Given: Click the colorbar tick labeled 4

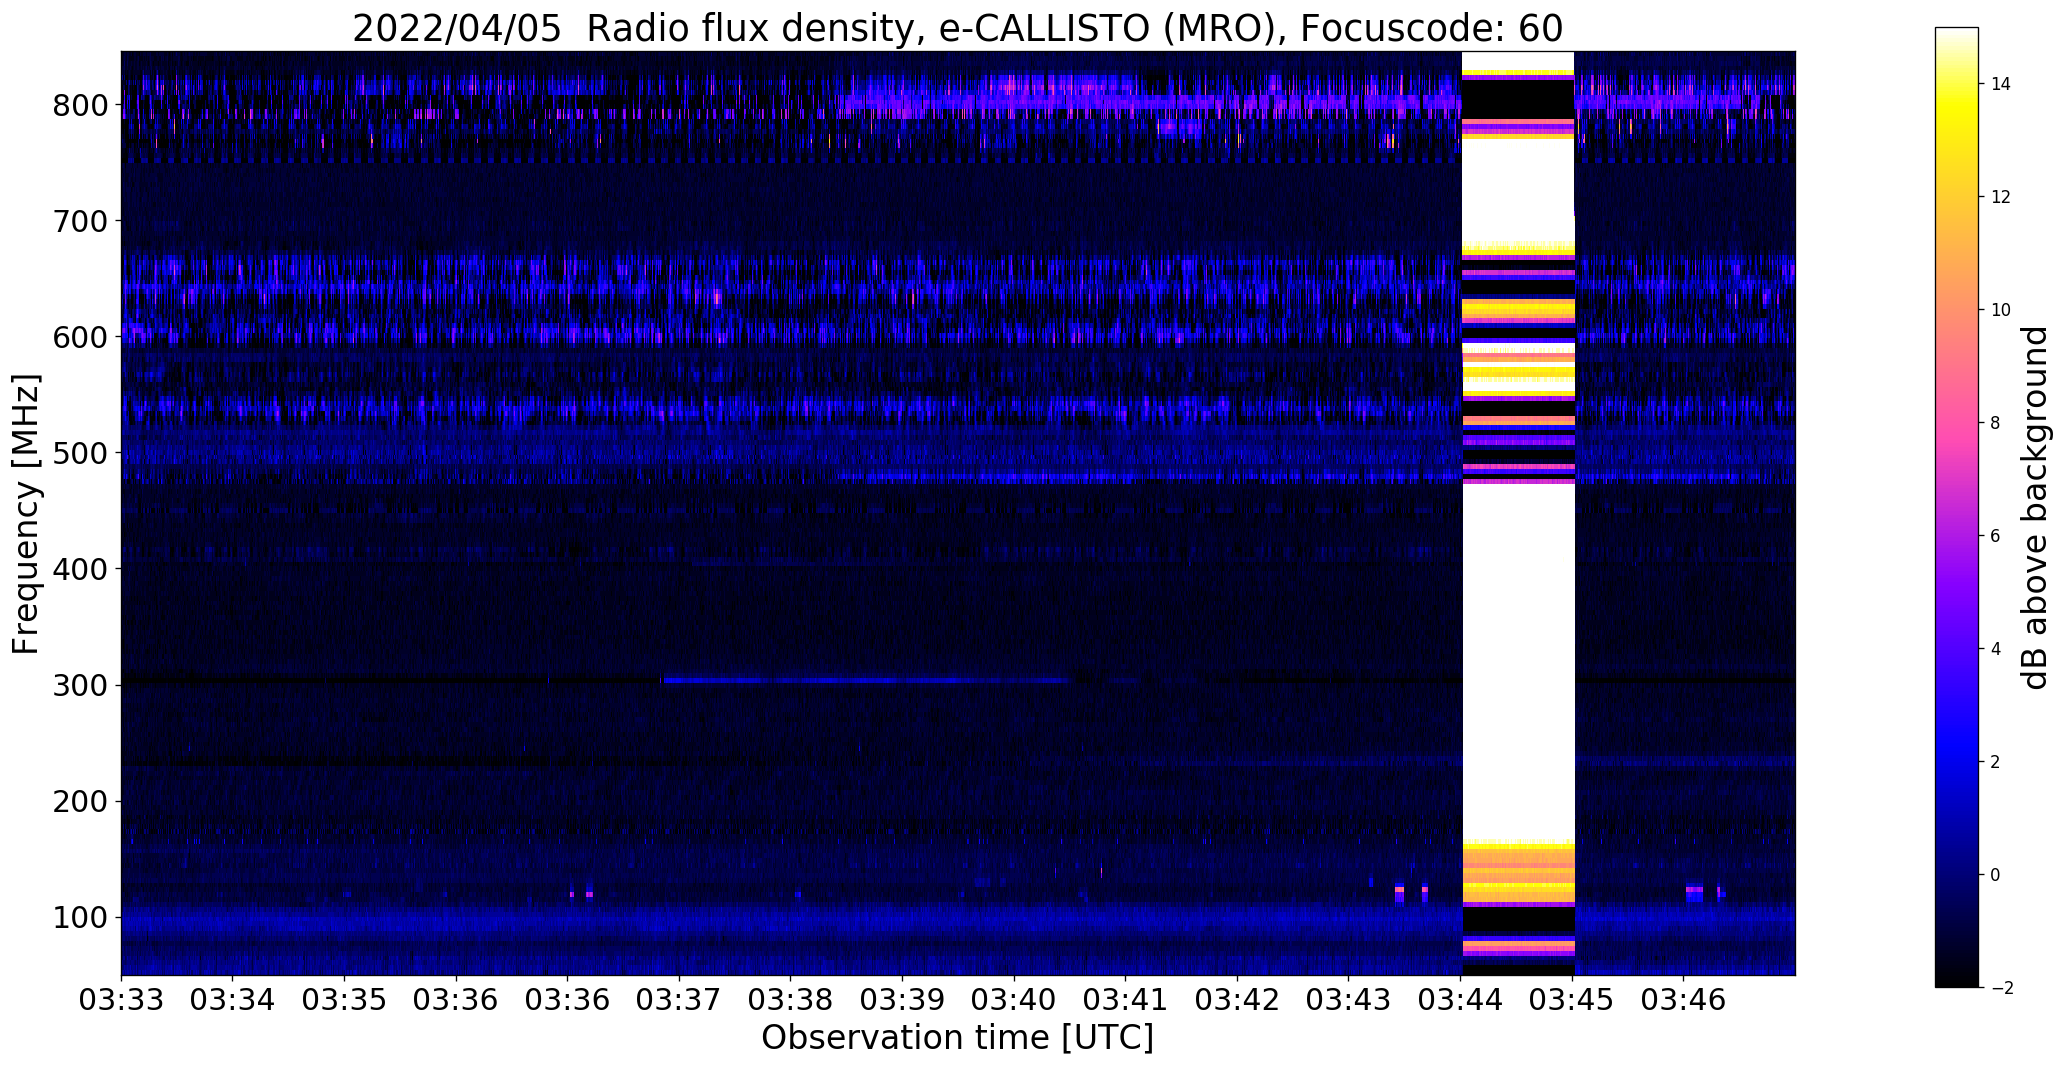Looking at the screenshot, I should tap(1995, 649).
